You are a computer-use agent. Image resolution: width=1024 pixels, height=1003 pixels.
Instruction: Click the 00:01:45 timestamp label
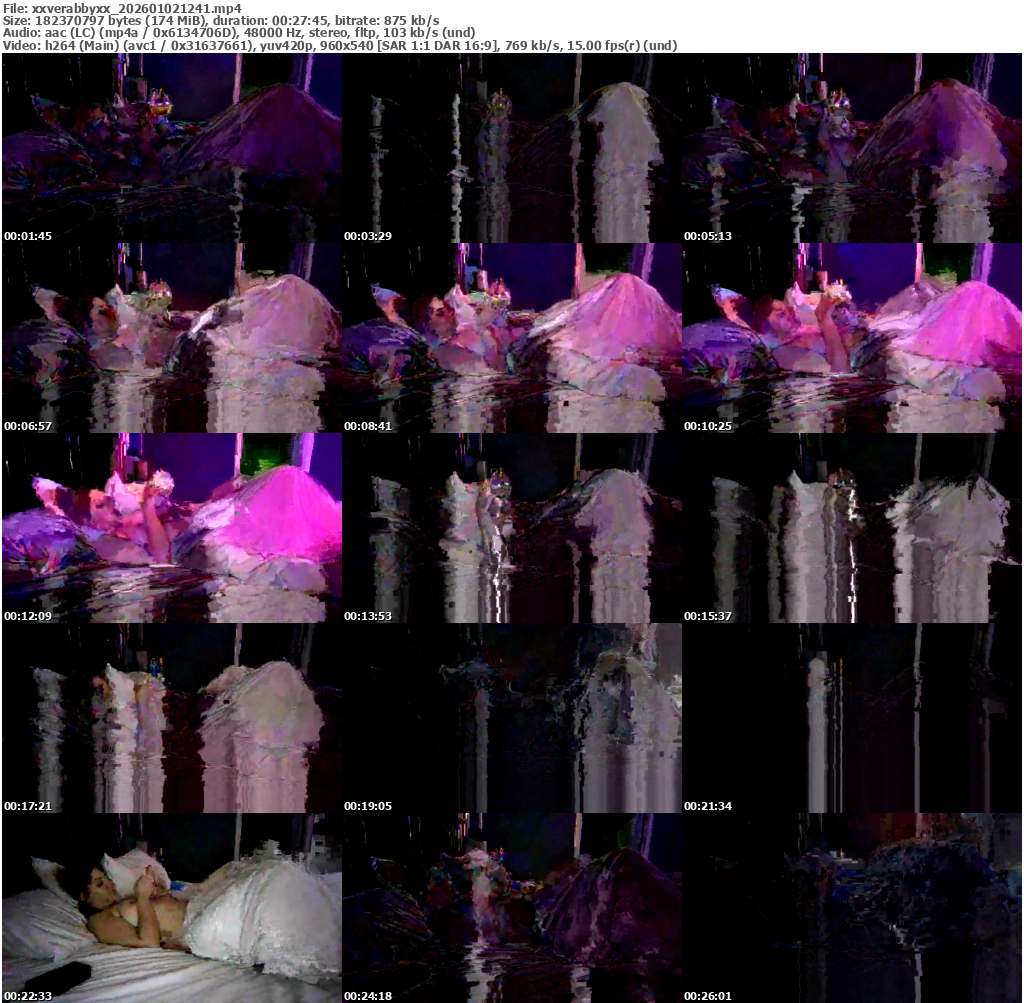coord(28,236)
